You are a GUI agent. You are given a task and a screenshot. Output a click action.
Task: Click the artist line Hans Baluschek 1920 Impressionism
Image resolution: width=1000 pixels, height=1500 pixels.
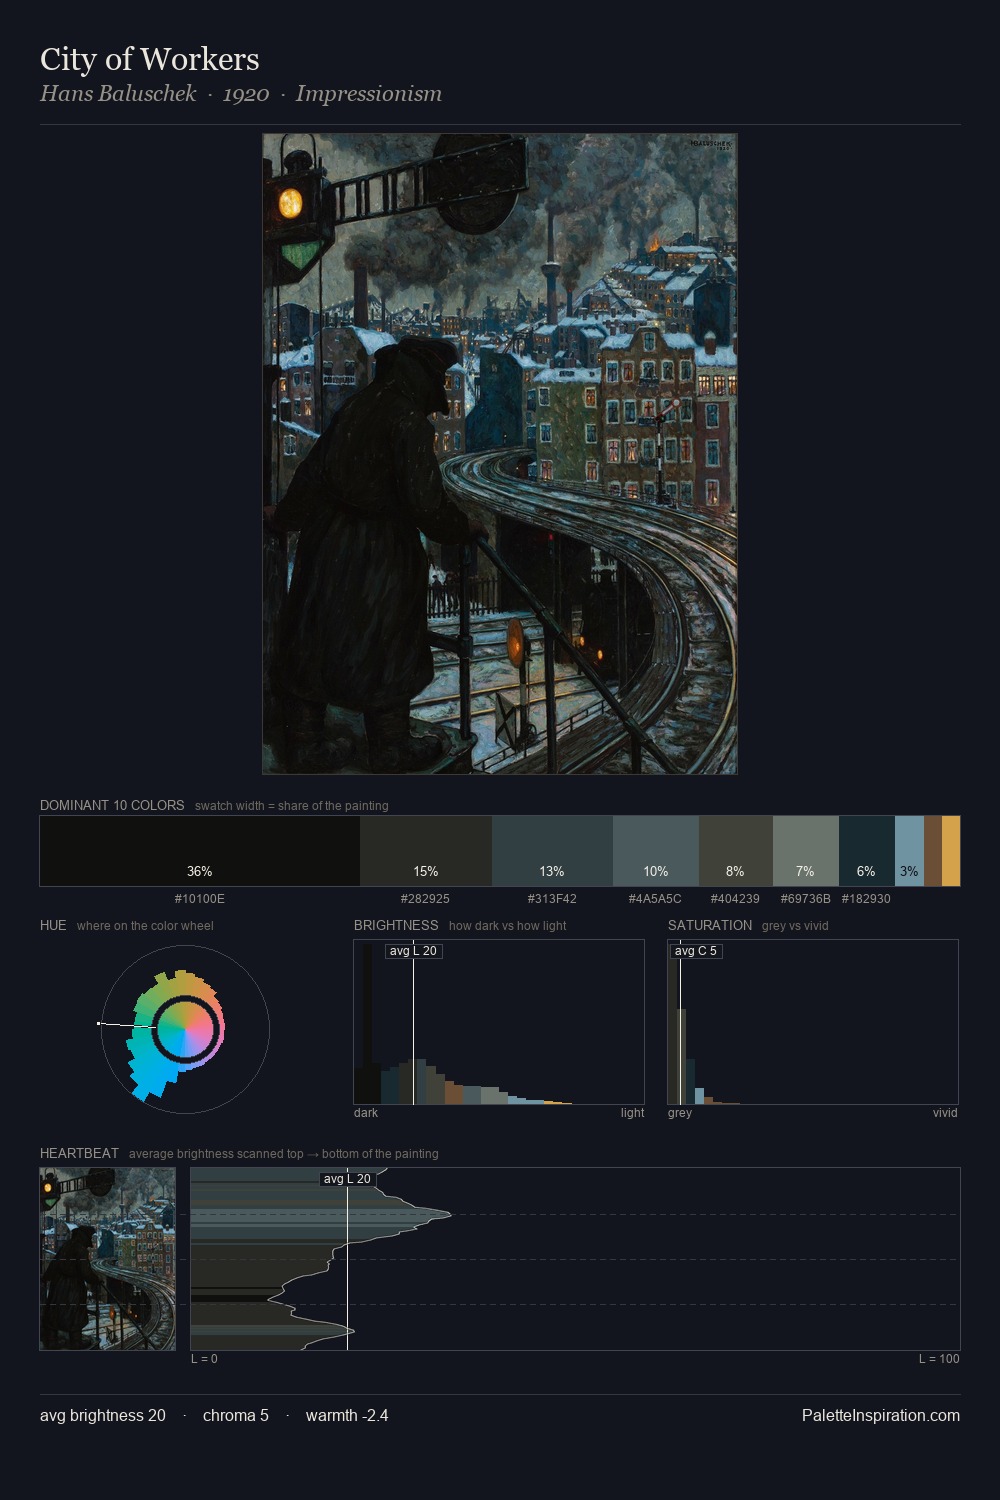(240, 94)
